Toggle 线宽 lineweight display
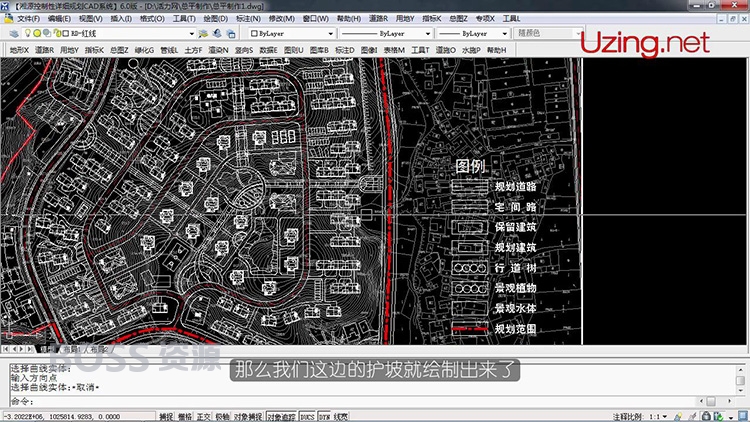 tap(341, 417)
